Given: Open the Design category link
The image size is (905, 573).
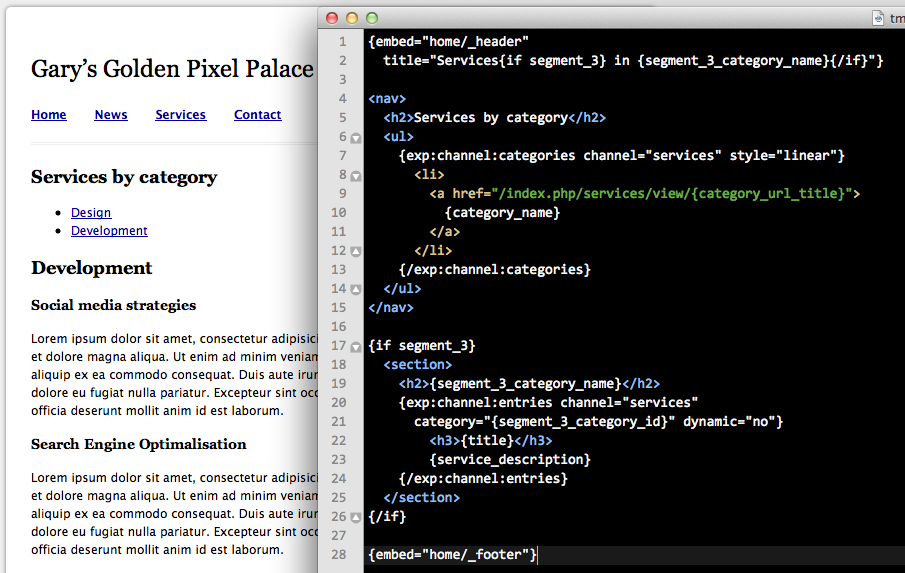Looking at the screenshot, I should point(91,213).
